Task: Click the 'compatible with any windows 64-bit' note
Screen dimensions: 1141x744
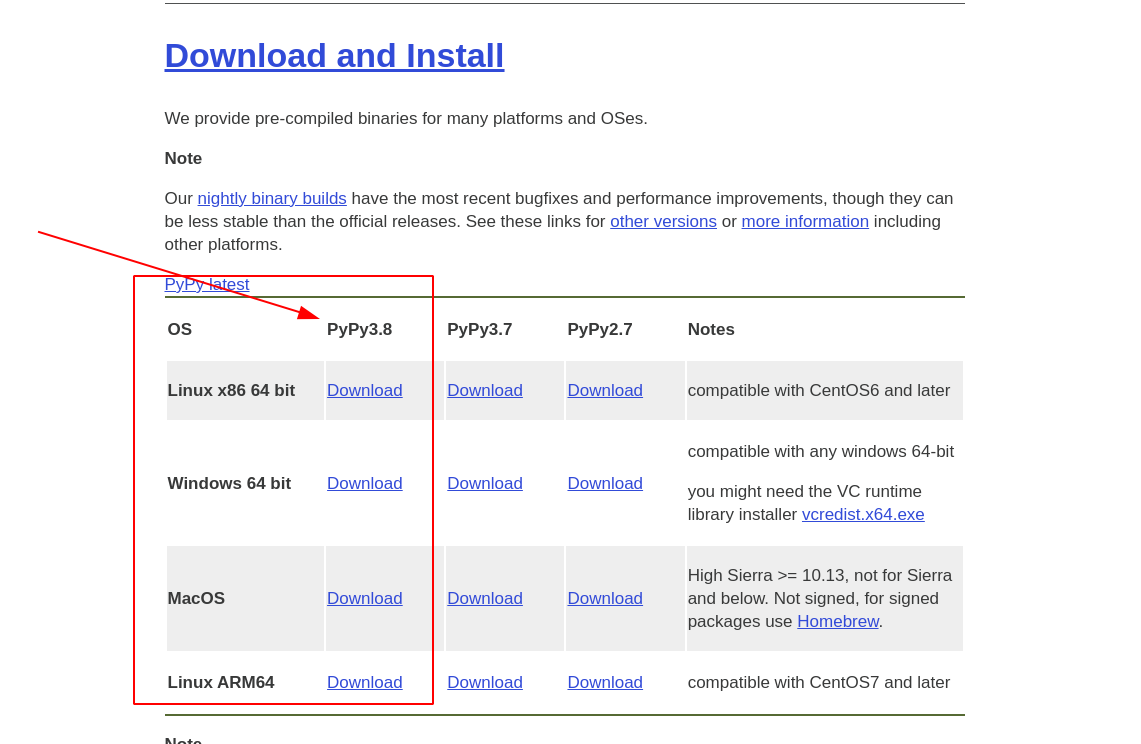Action: point(821,452)
